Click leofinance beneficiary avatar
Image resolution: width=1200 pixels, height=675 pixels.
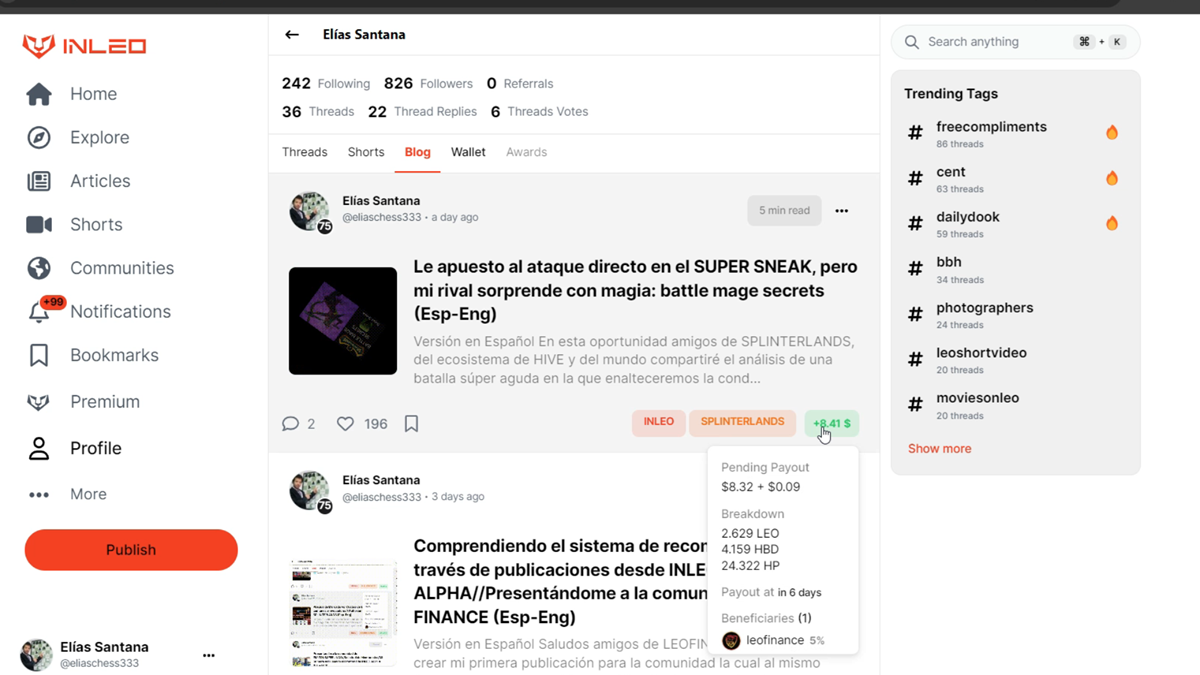pos(731,640)
